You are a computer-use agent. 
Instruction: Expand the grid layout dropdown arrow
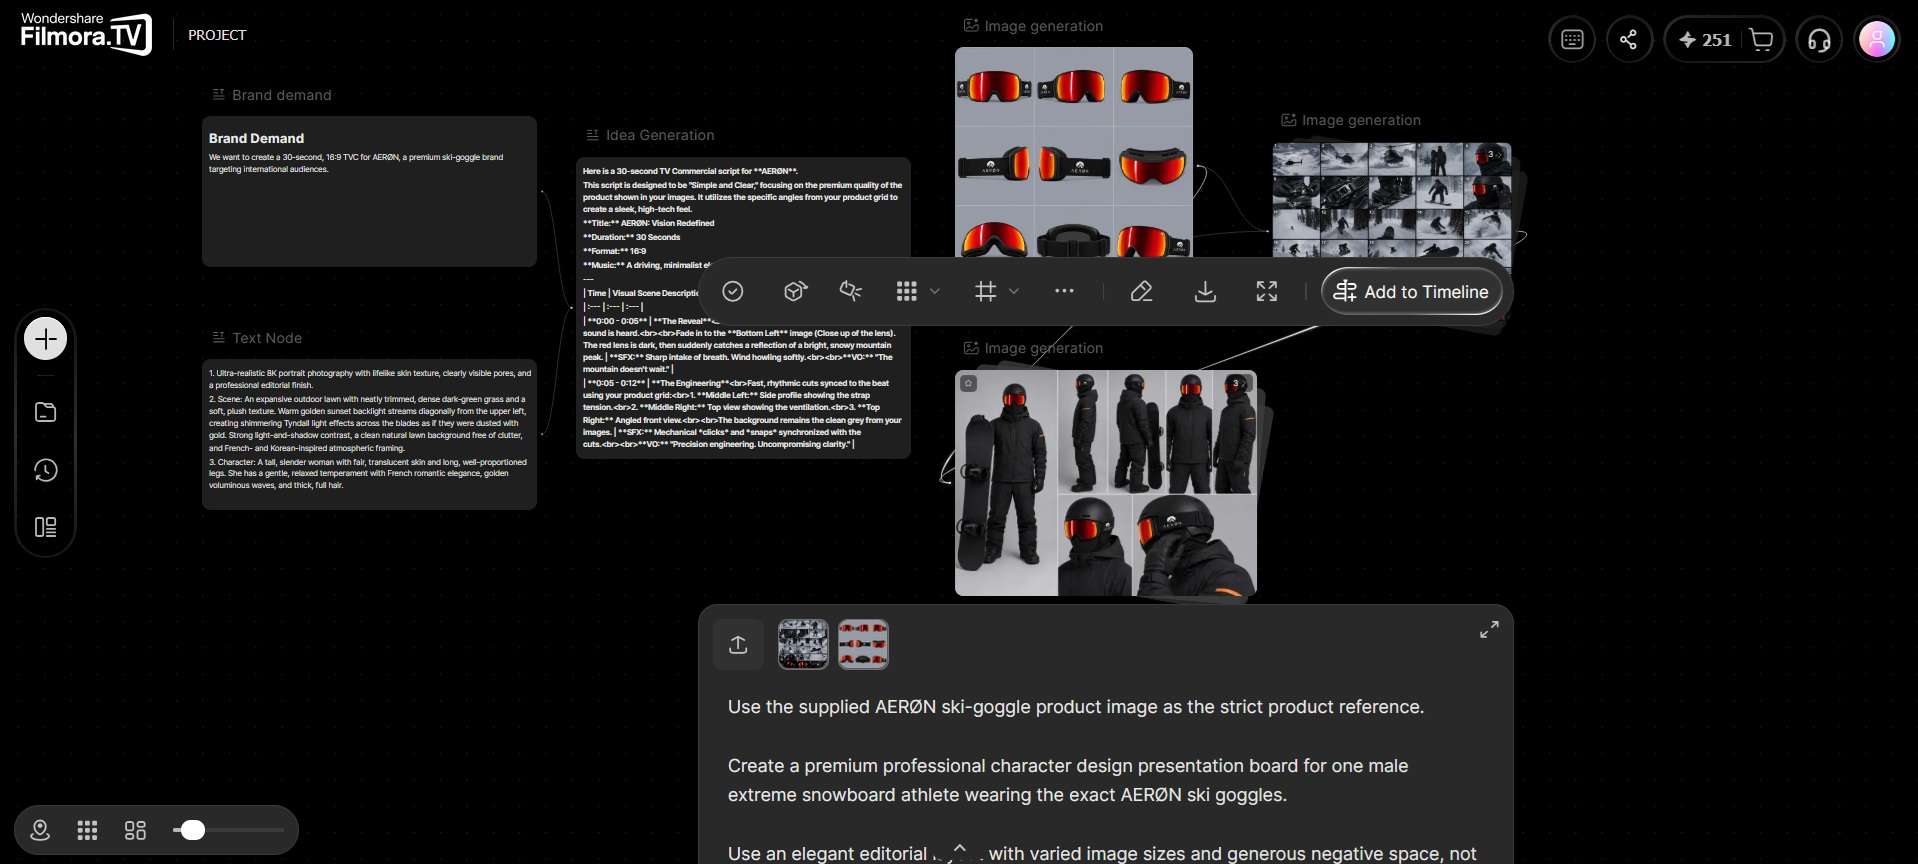[935, 291]
